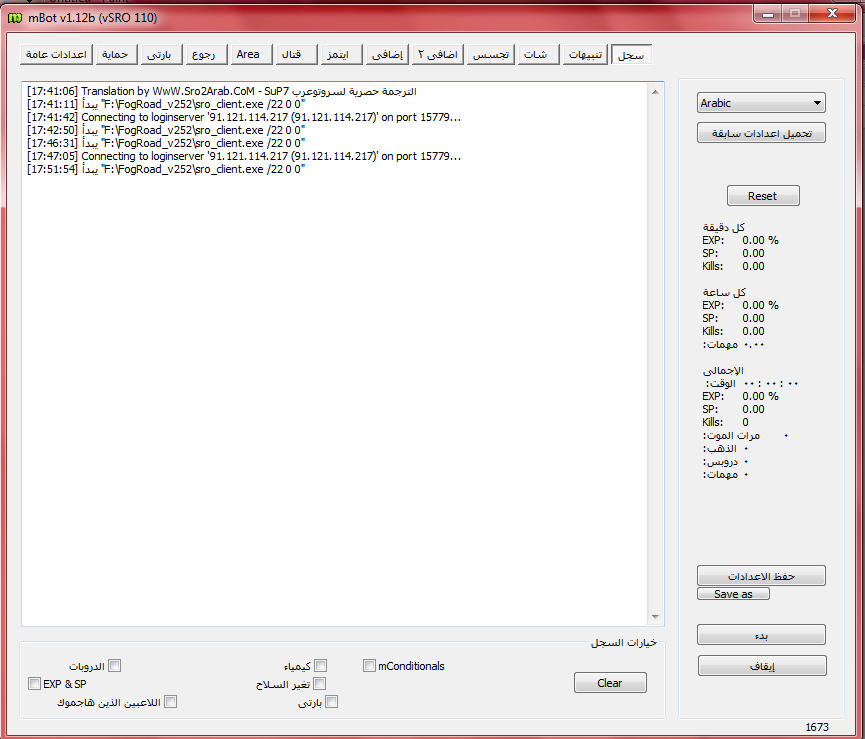865x739 pixels.
Task: Click the الإجمالى stats heading
Action: (723, 370)
